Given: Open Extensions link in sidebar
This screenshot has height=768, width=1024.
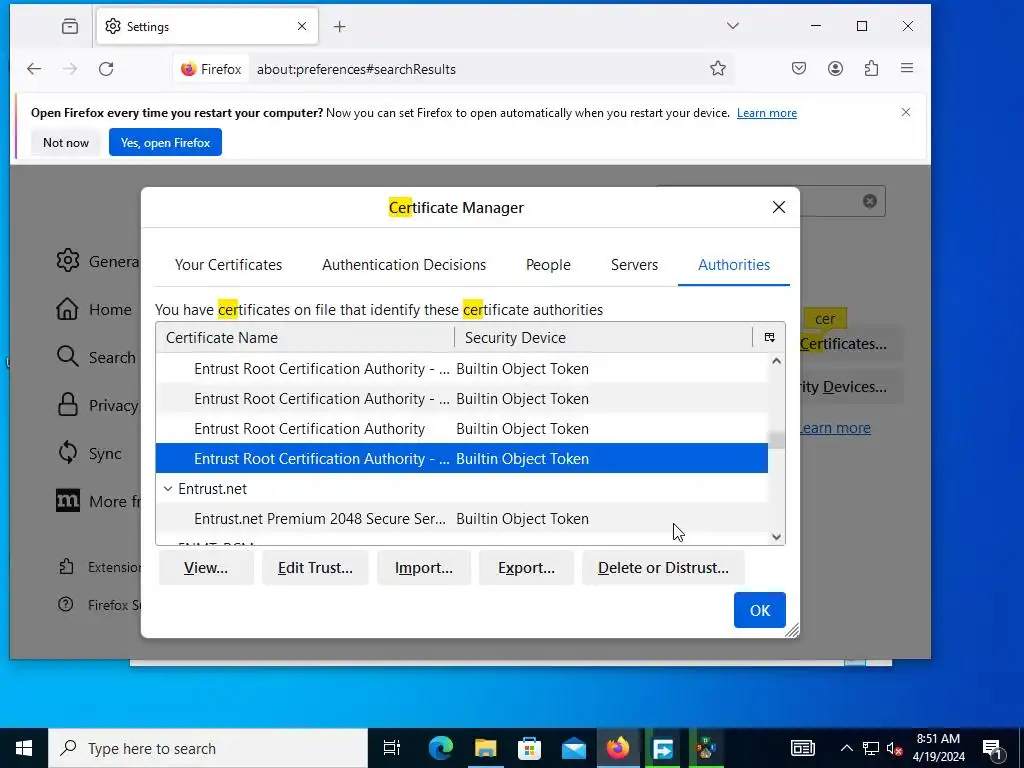Looking at the screenshot, I should click(98, 567).
